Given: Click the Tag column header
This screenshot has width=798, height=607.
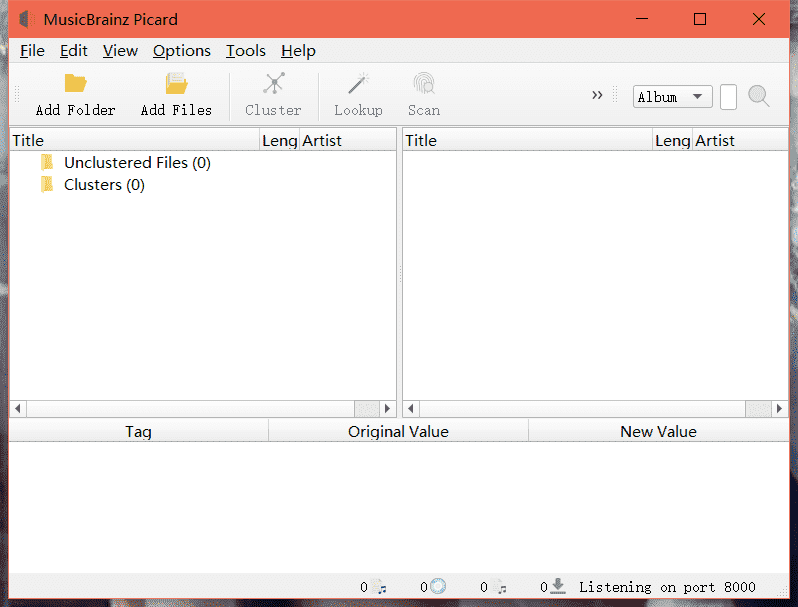Looking at the screenshot, I should (138, 431).
